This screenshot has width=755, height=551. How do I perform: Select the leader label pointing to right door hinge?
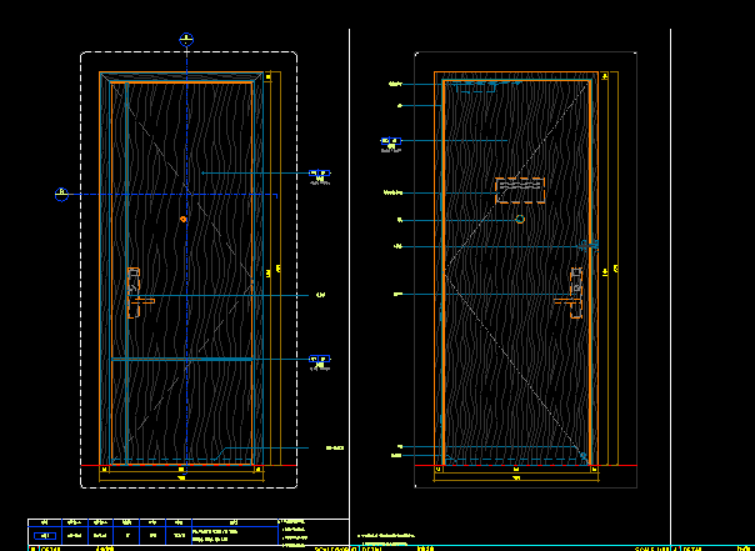click(x=398, y=246)
